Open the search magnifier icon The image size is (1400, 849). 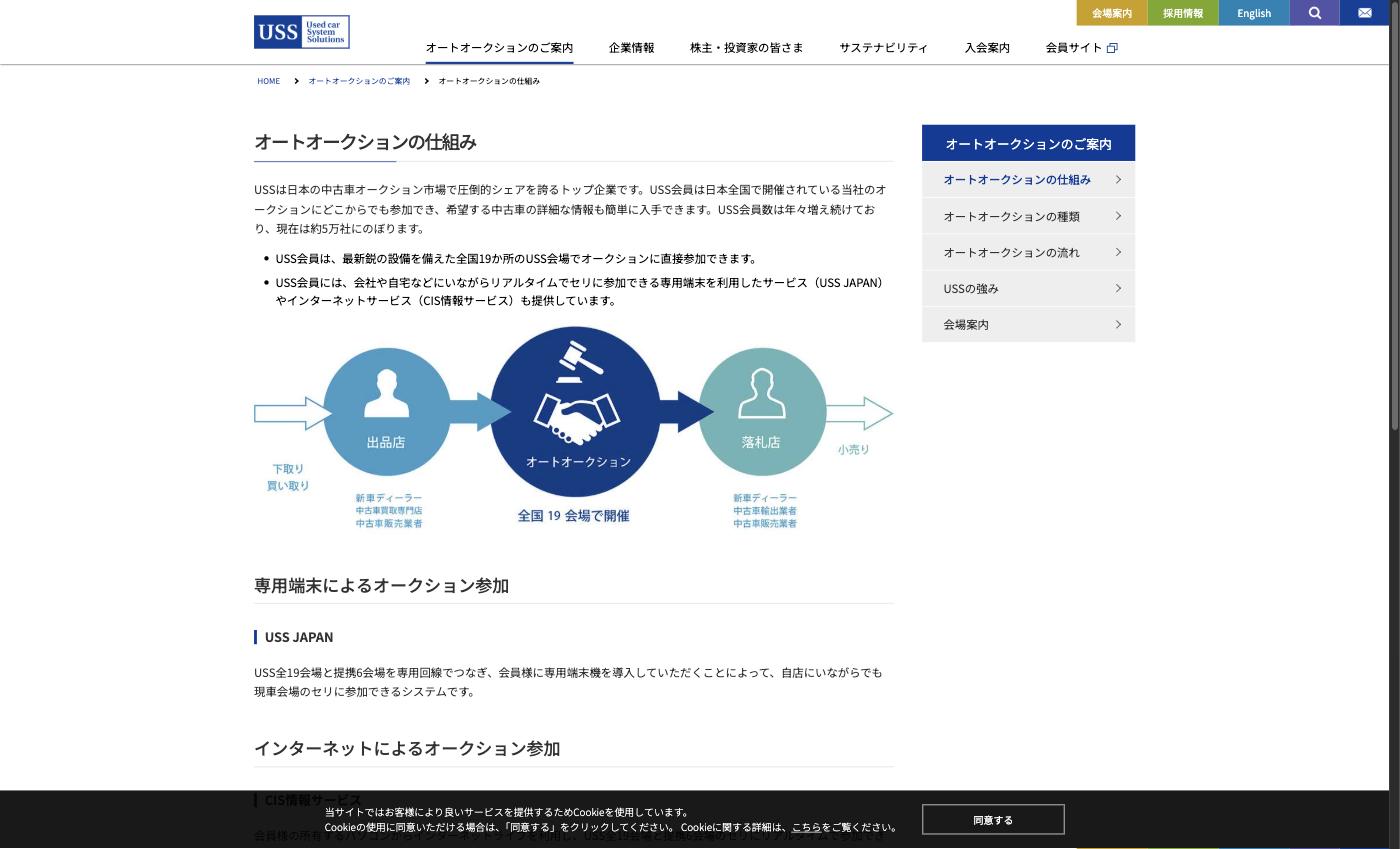click(x=1314, y=13)
